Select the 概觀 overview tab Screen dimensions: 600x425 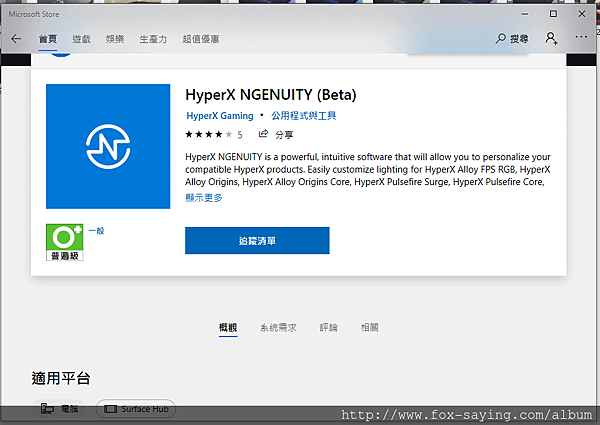[228, 327]
